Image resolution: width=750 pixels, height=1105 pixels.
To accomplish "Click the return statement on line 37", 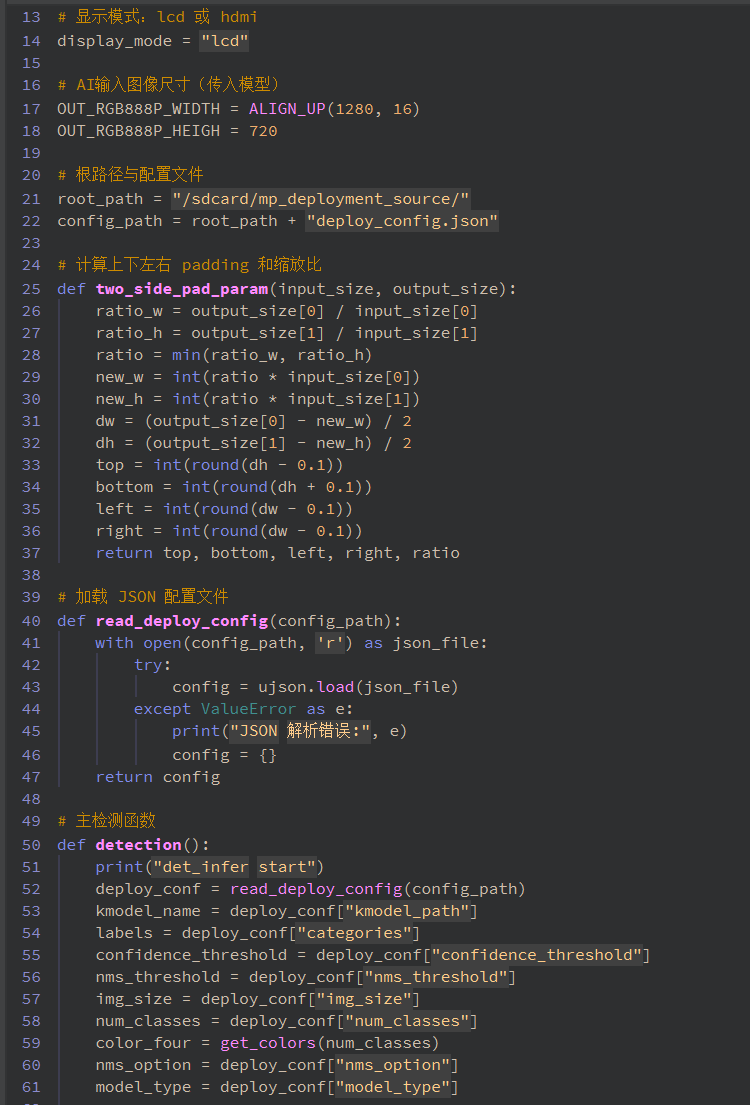I will tap(124, 553).
